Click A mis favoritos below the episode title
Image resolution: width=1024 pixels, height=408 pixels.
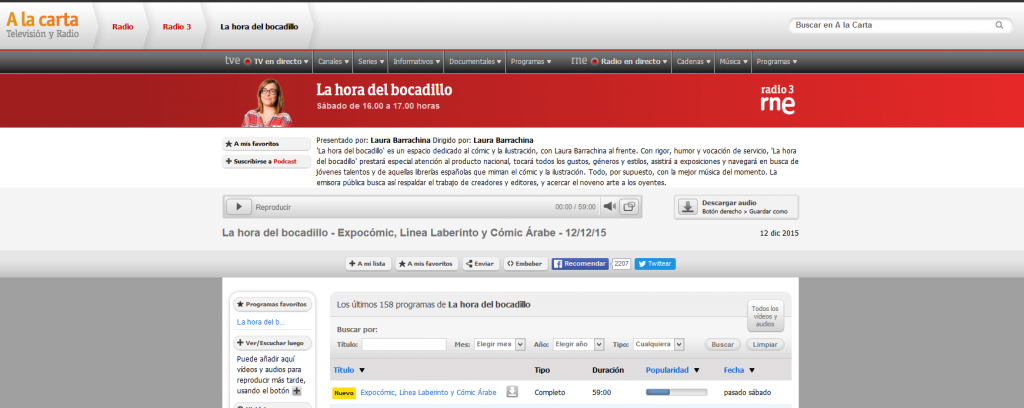pos(426,264)
